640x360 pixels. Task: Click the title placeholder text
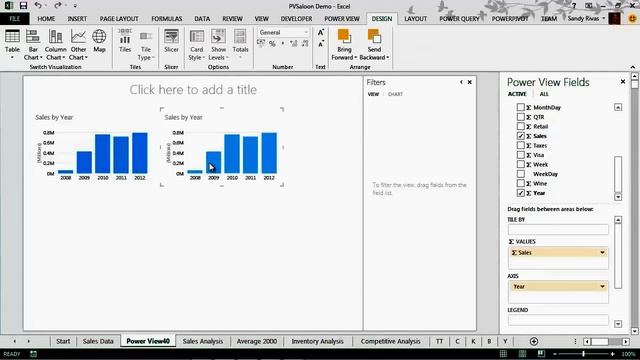click(x=193, y=89)
